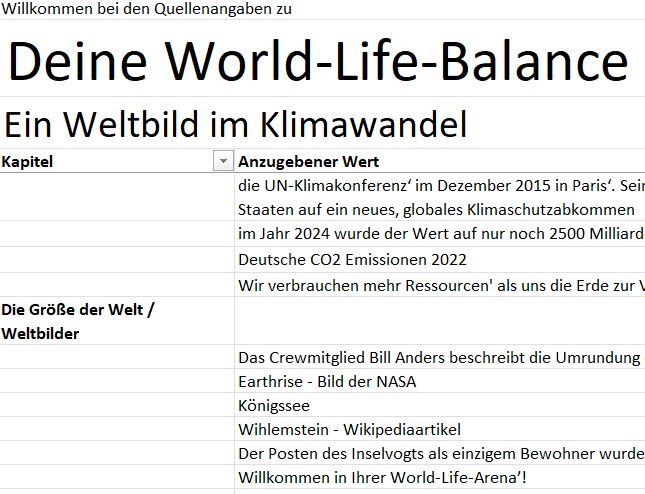The width and height of the screenshot is (645, 494).
Task: Select the empty Kapitel cell beside Königssee
Action: [x=117, y=406]
